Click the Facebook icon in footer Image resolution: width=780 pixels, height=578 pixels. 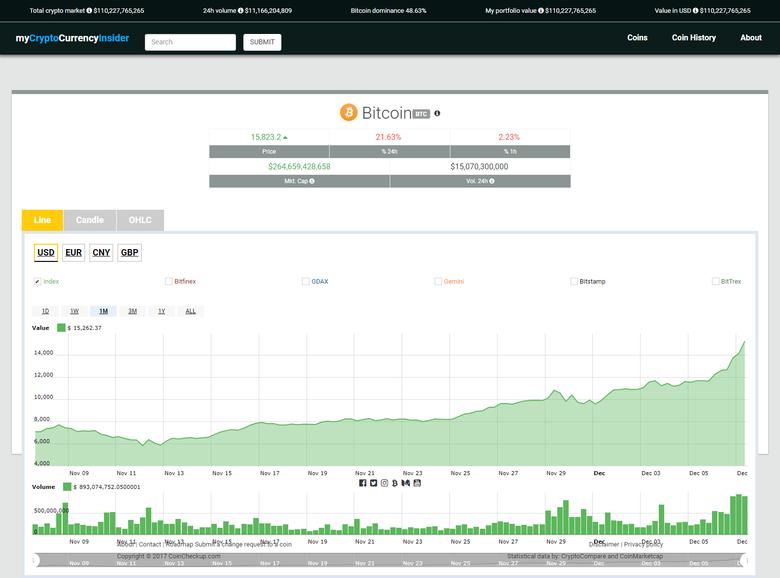(x=363, y=483)
